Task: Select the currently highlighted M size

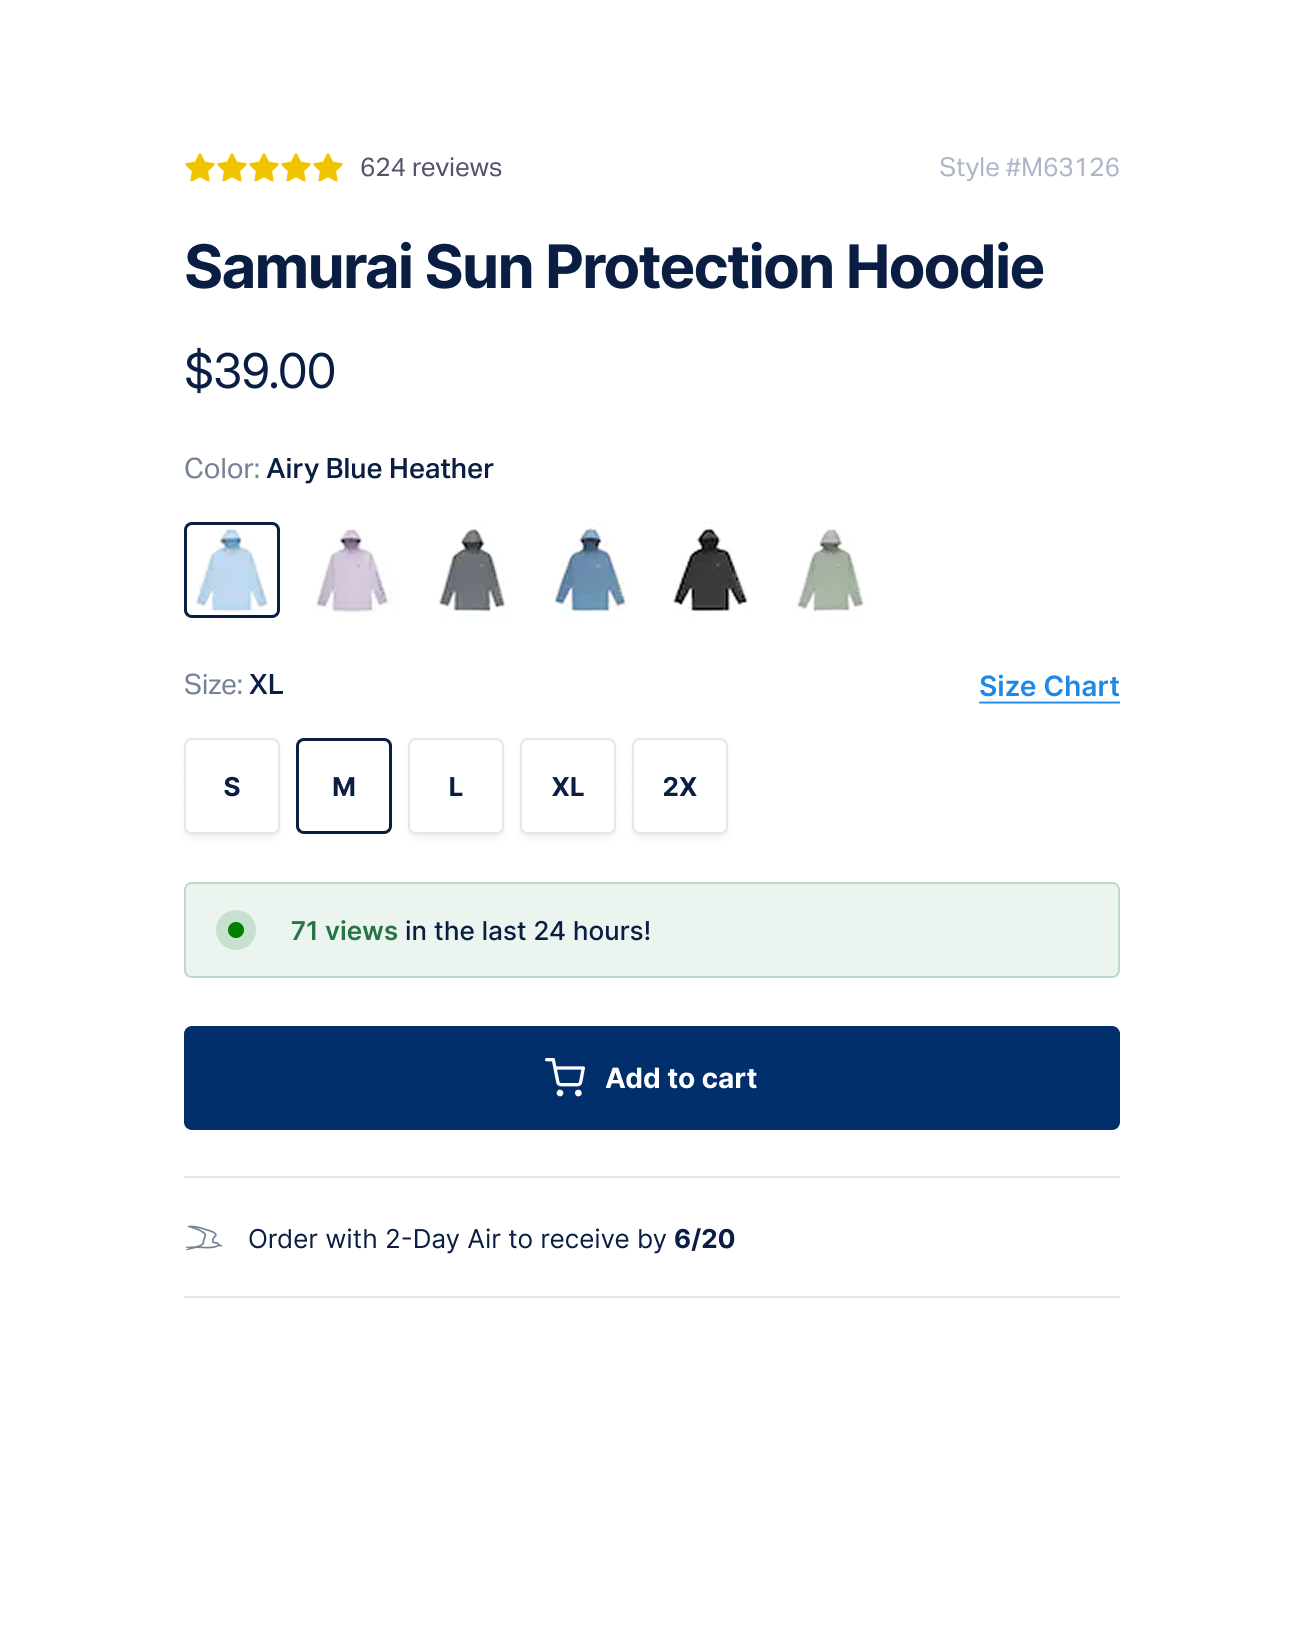Action: 343,786
